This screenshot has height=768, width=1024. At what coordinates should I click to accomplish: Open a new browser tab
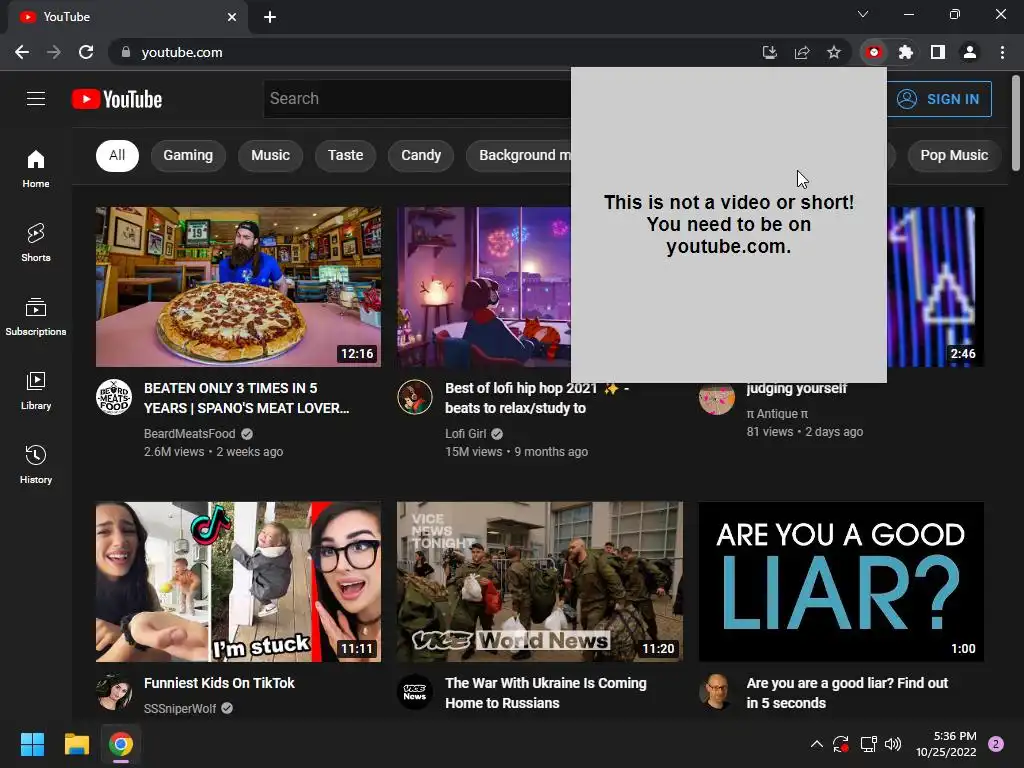(x=270, y=17)
